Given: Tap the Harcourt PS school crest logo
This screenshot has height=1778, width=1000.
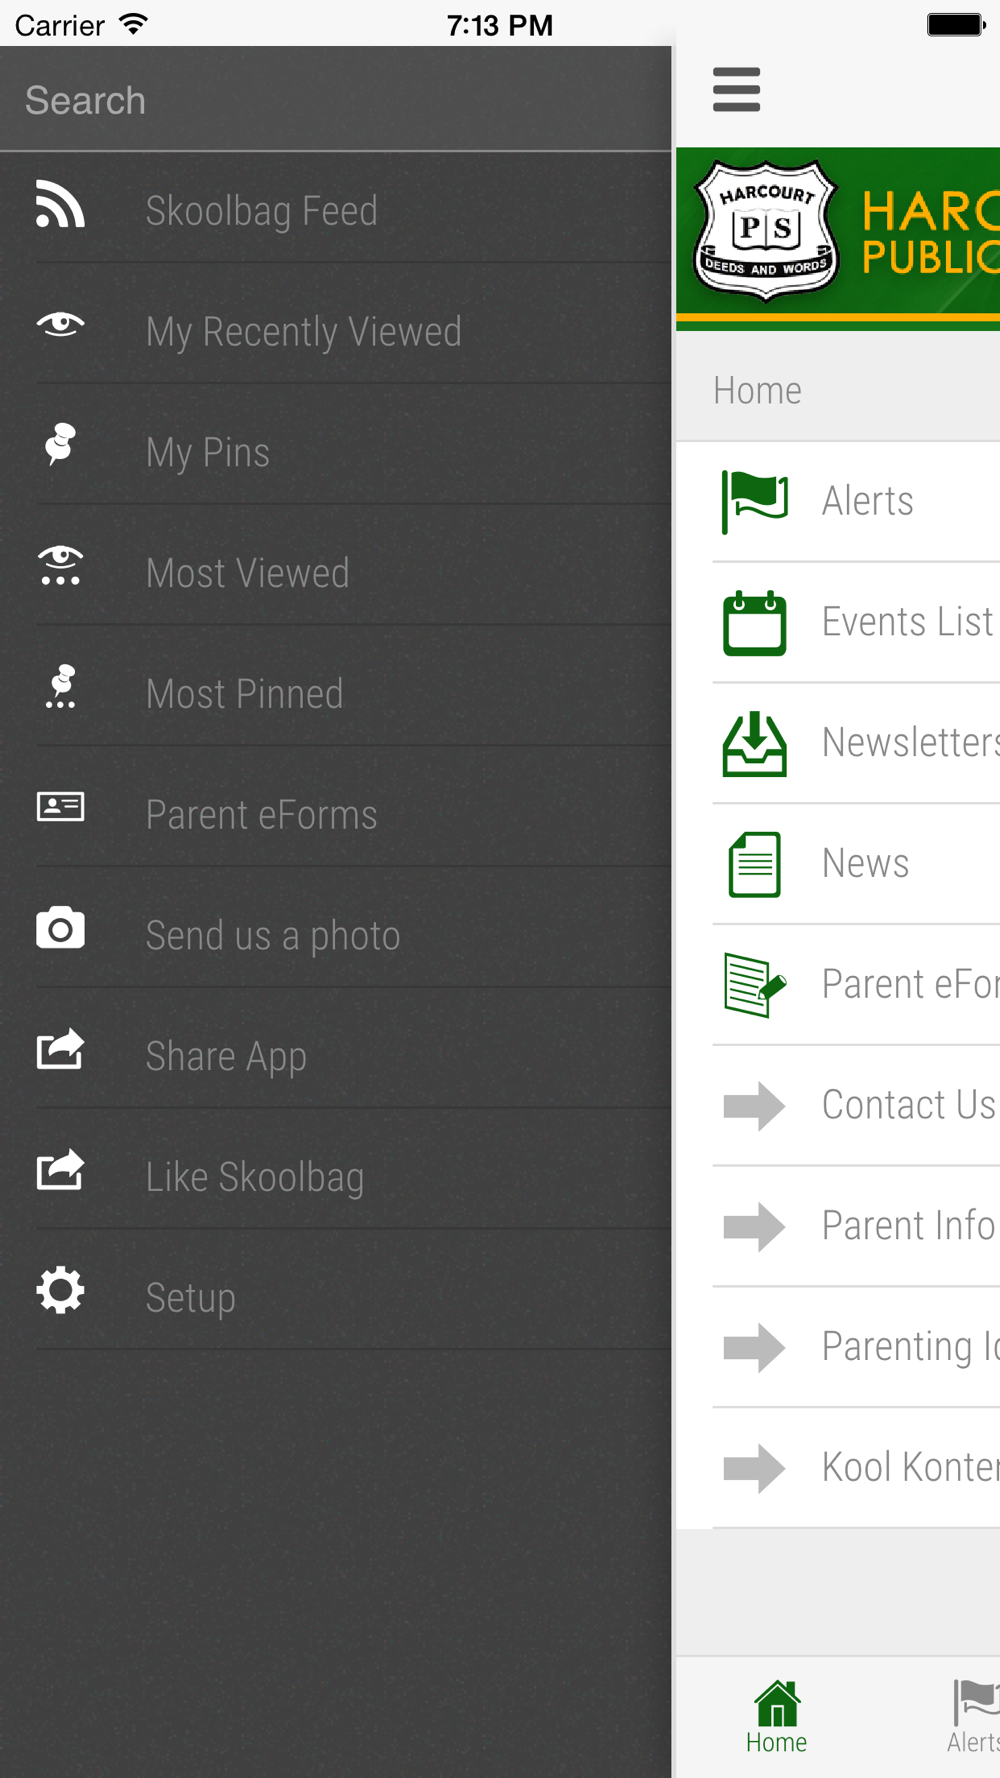Looking at the screenshot, I should 767,231.
